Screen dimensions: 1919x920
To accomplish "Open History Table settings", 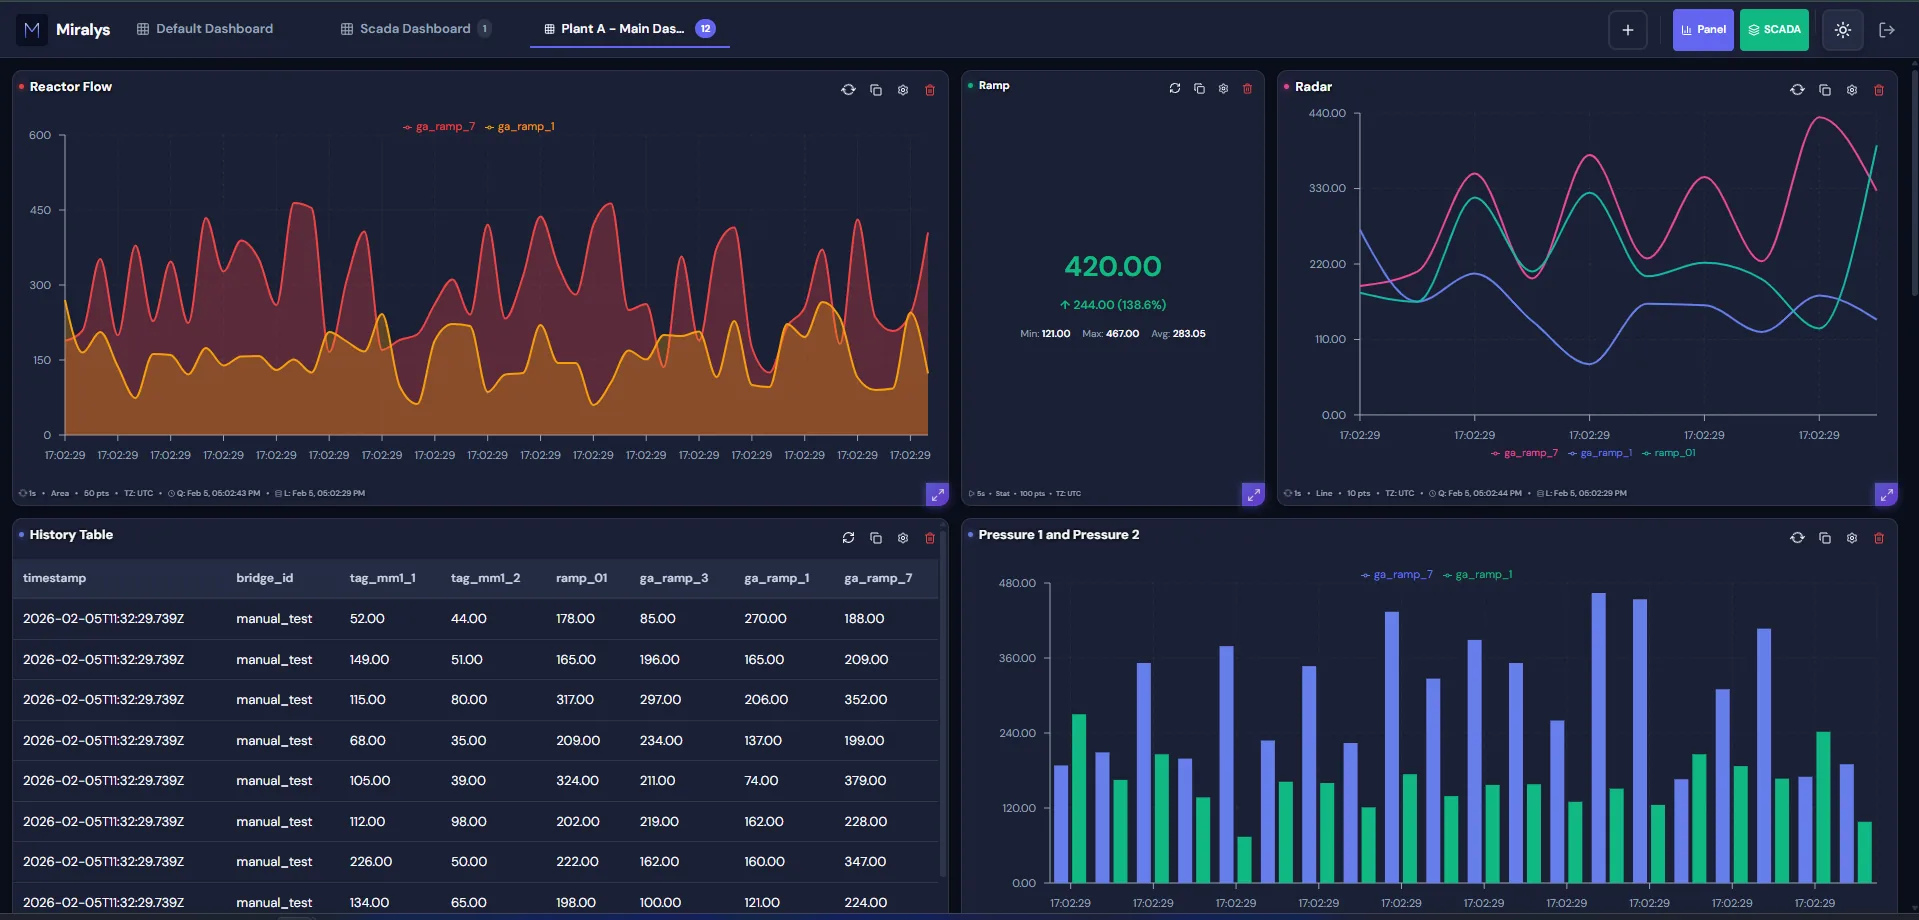I will [x=903, y=538].
